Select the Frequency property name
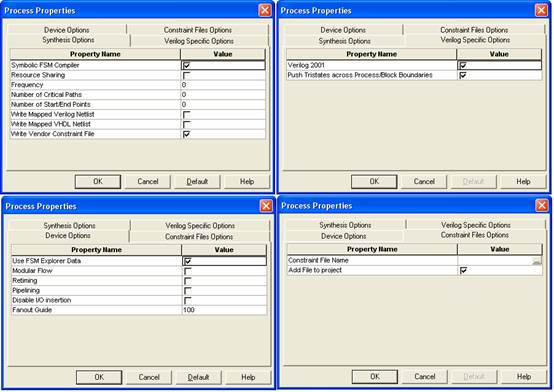Viewport: 554px width, 392px height. pos(27,85)
